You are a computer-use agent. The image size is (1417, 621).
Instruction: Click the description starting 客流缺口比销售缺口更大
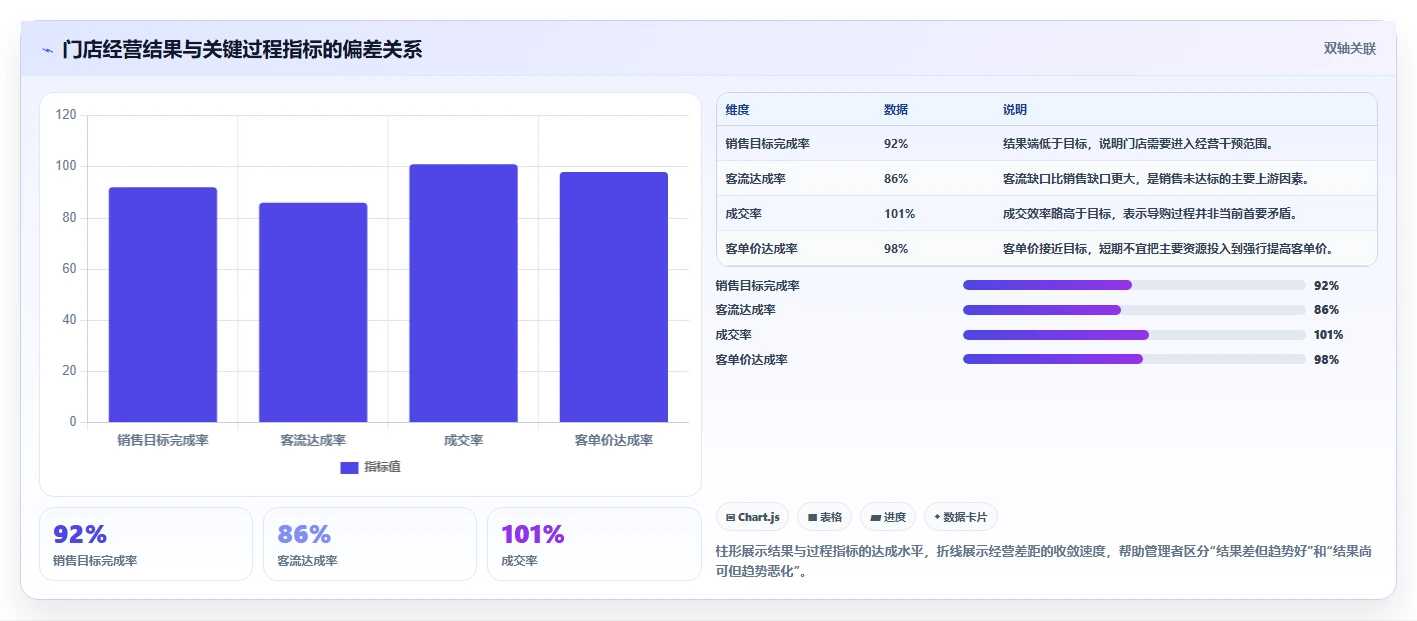pyautogui.click(x=1156, y=178)
